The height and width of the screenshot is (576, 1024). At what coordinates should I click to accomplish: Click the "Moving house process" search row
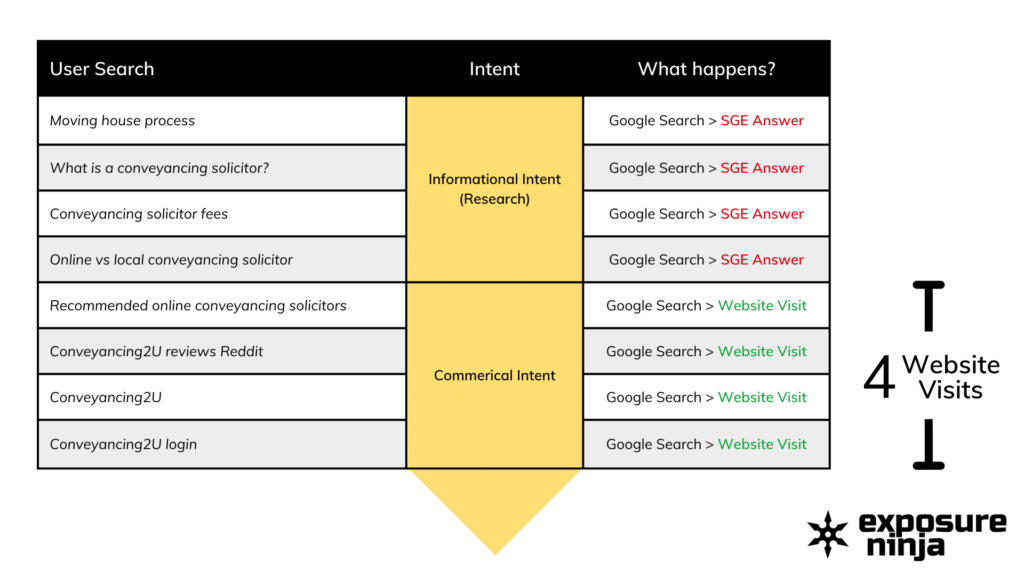[x=122, y=121]
